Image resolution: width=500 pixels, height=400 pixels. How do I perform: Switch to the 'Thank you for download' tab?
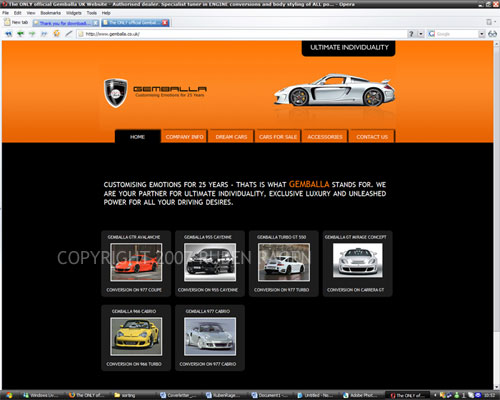point(66,23)
